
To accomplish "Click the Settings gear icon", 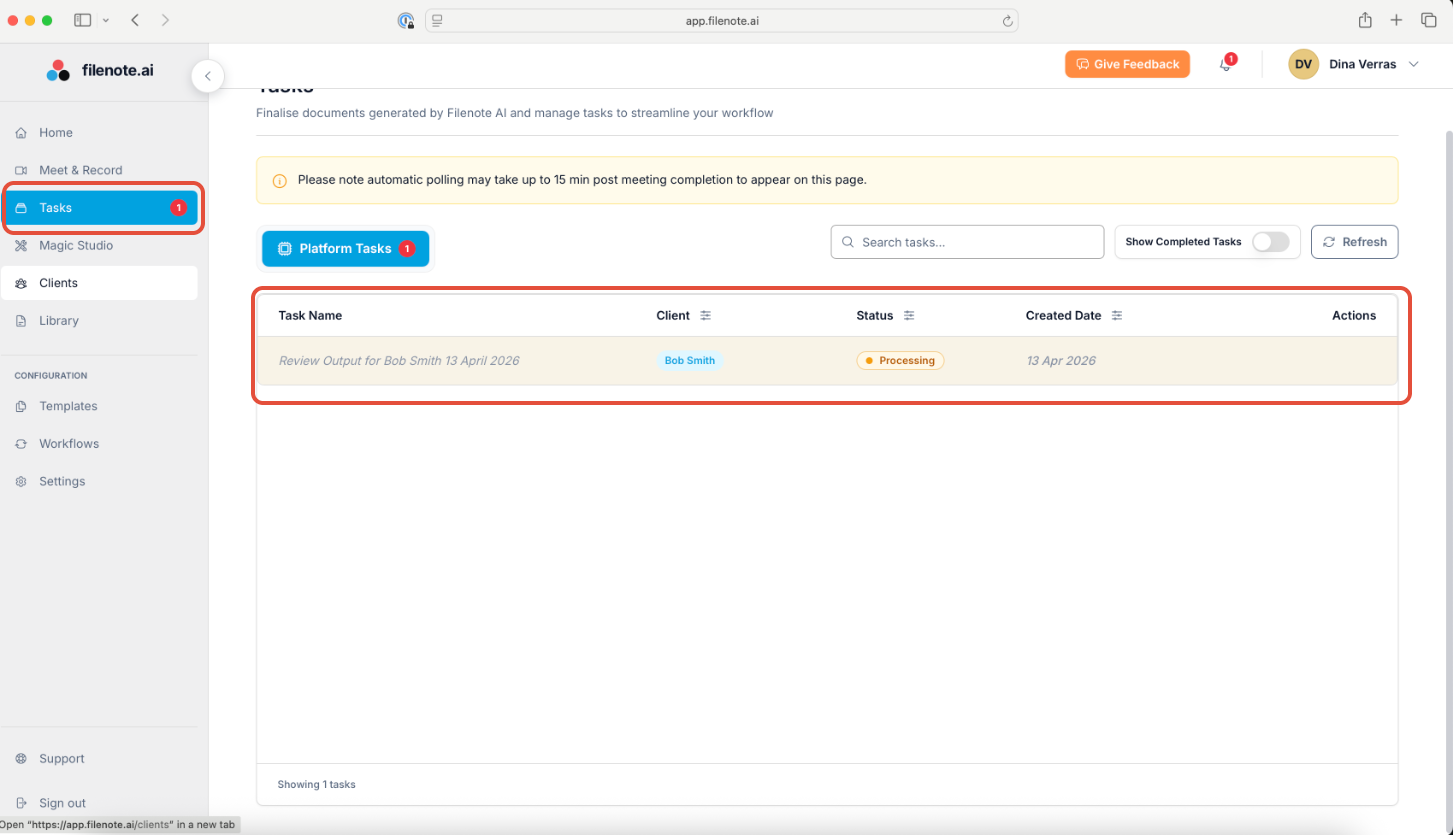I will coord(21,482).
